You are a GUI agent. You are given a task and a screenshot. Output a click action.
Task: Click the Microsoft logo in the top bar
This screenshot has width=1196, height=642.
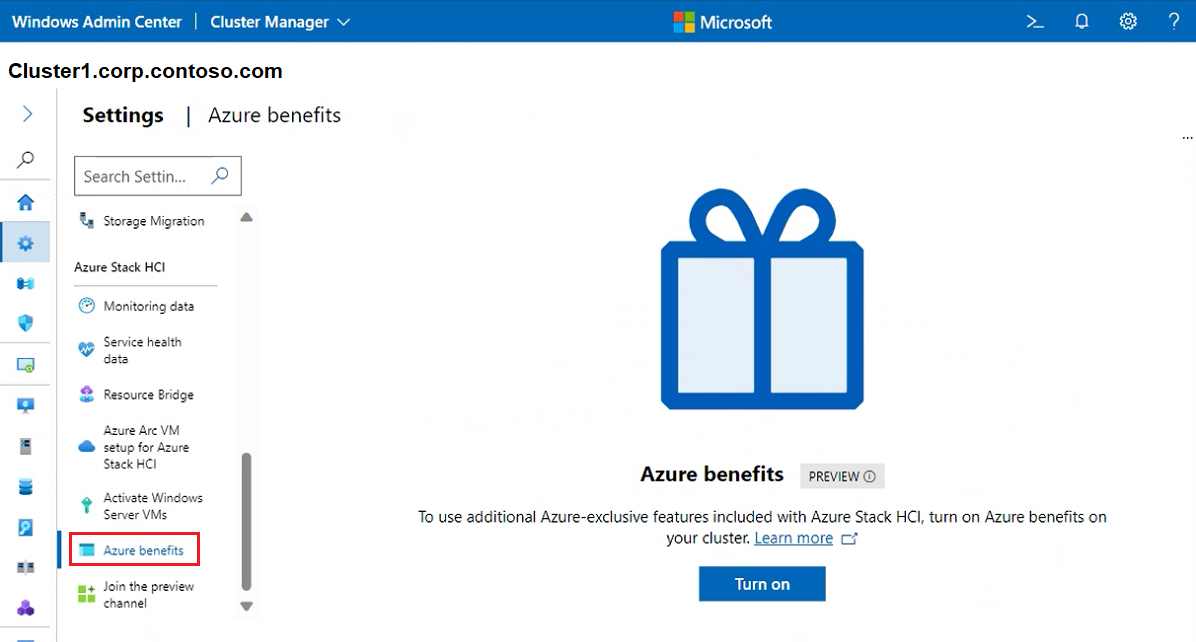coord(722,21)
